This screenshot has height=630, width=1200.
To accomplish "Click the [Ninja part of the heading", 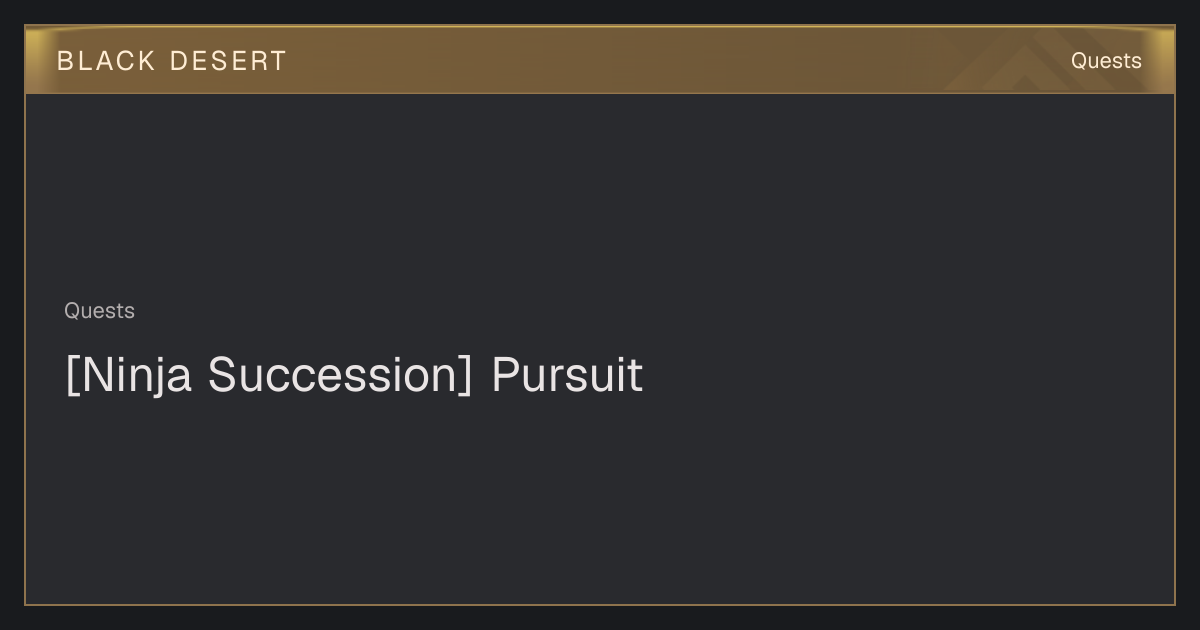I will pyautogui.click(x=128, y=377).
